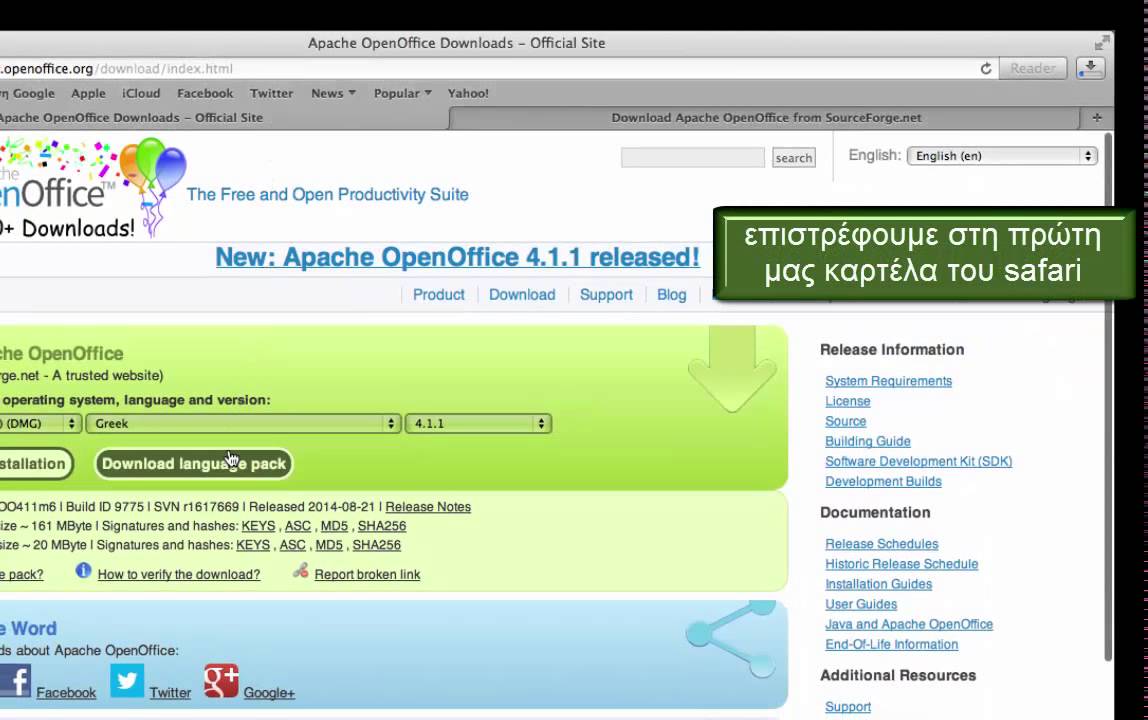Open the Greek language selector
Screen dimensions: 1148x720
[243, 423]
